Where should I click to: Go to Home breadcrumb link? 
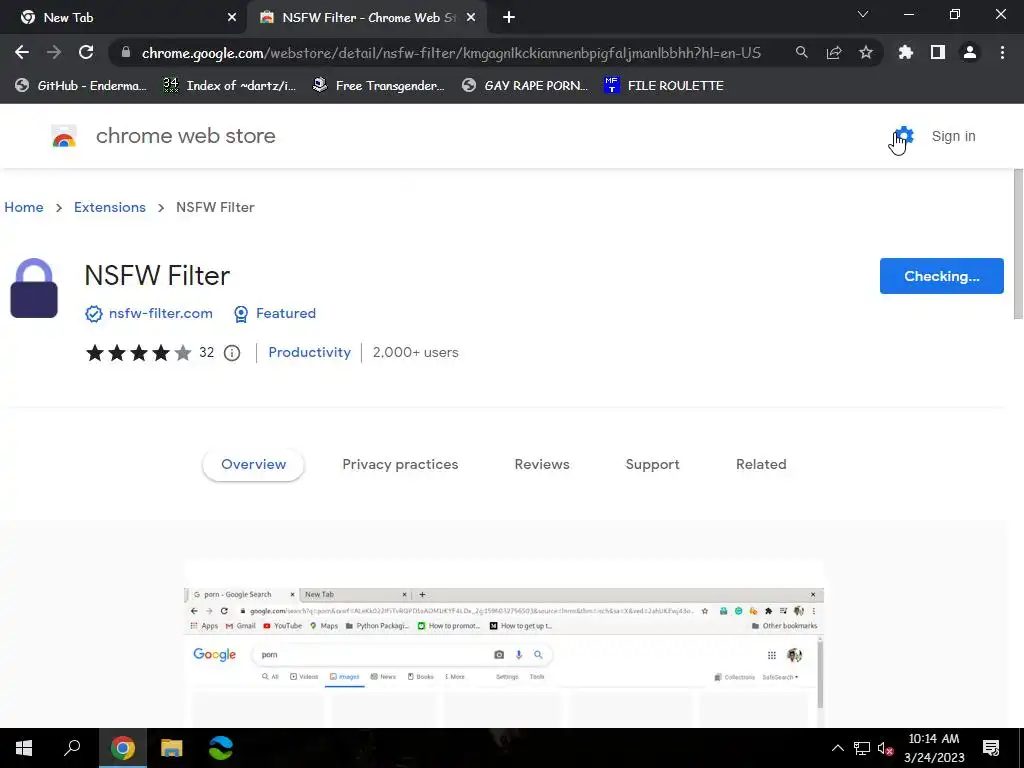pos(24,207)
